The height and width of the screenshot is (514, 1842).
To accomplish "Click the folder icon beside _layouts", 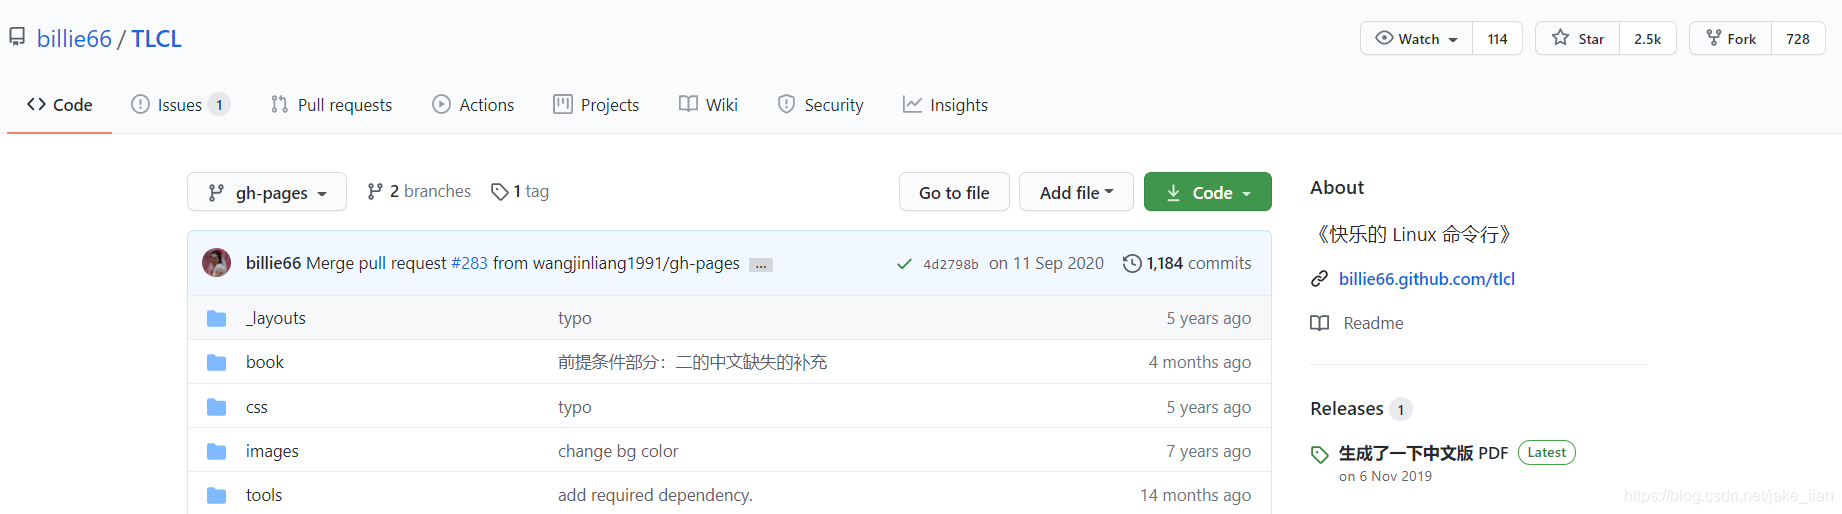I will [216, 318].
